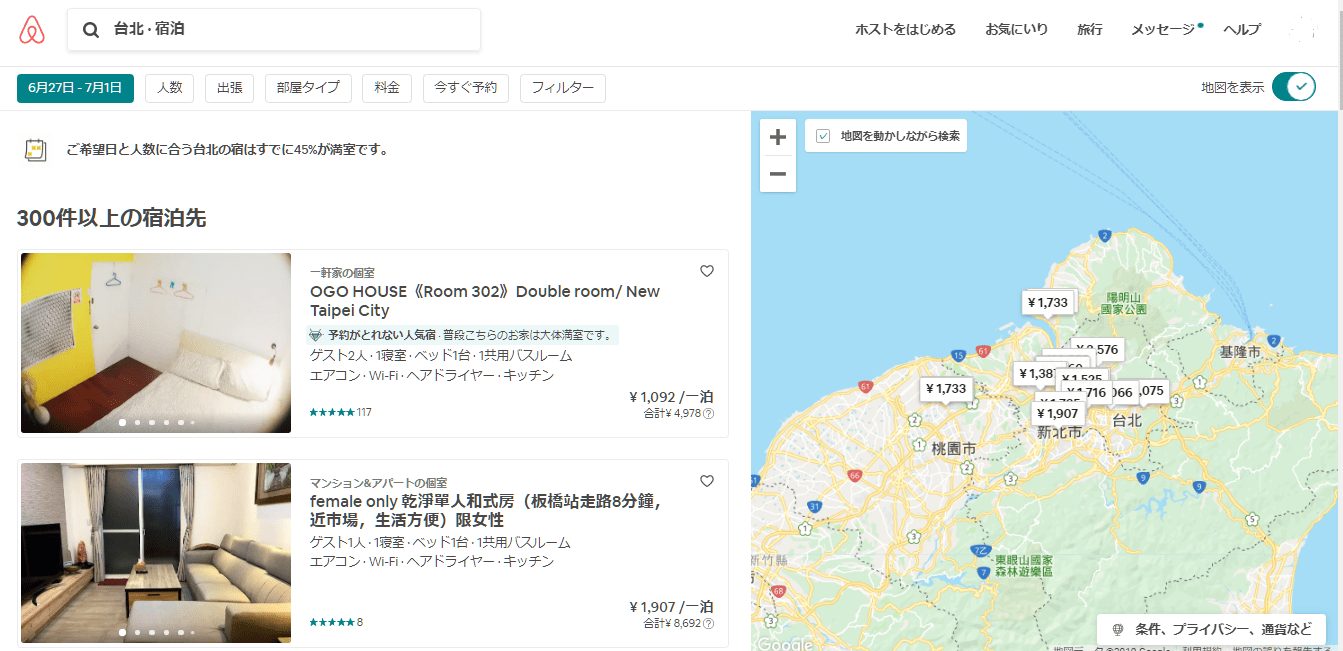Zoom out the map with minus button

click(778, 174)
